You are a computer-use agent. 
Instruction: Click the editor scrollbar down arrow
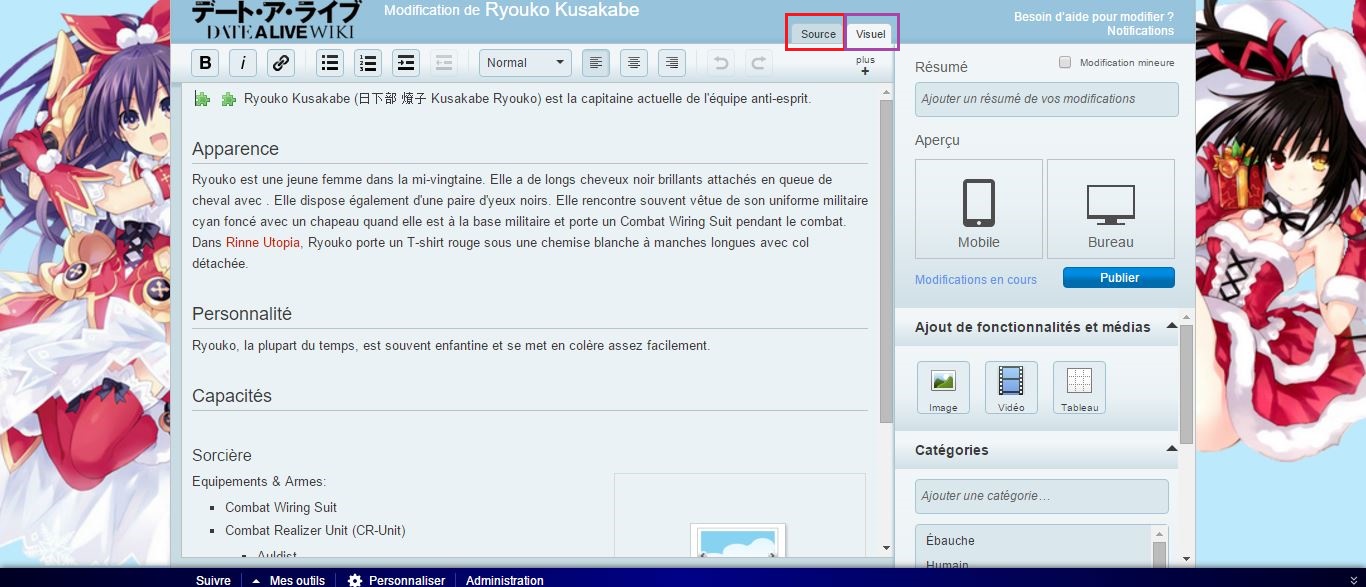(x=886, y=548)
